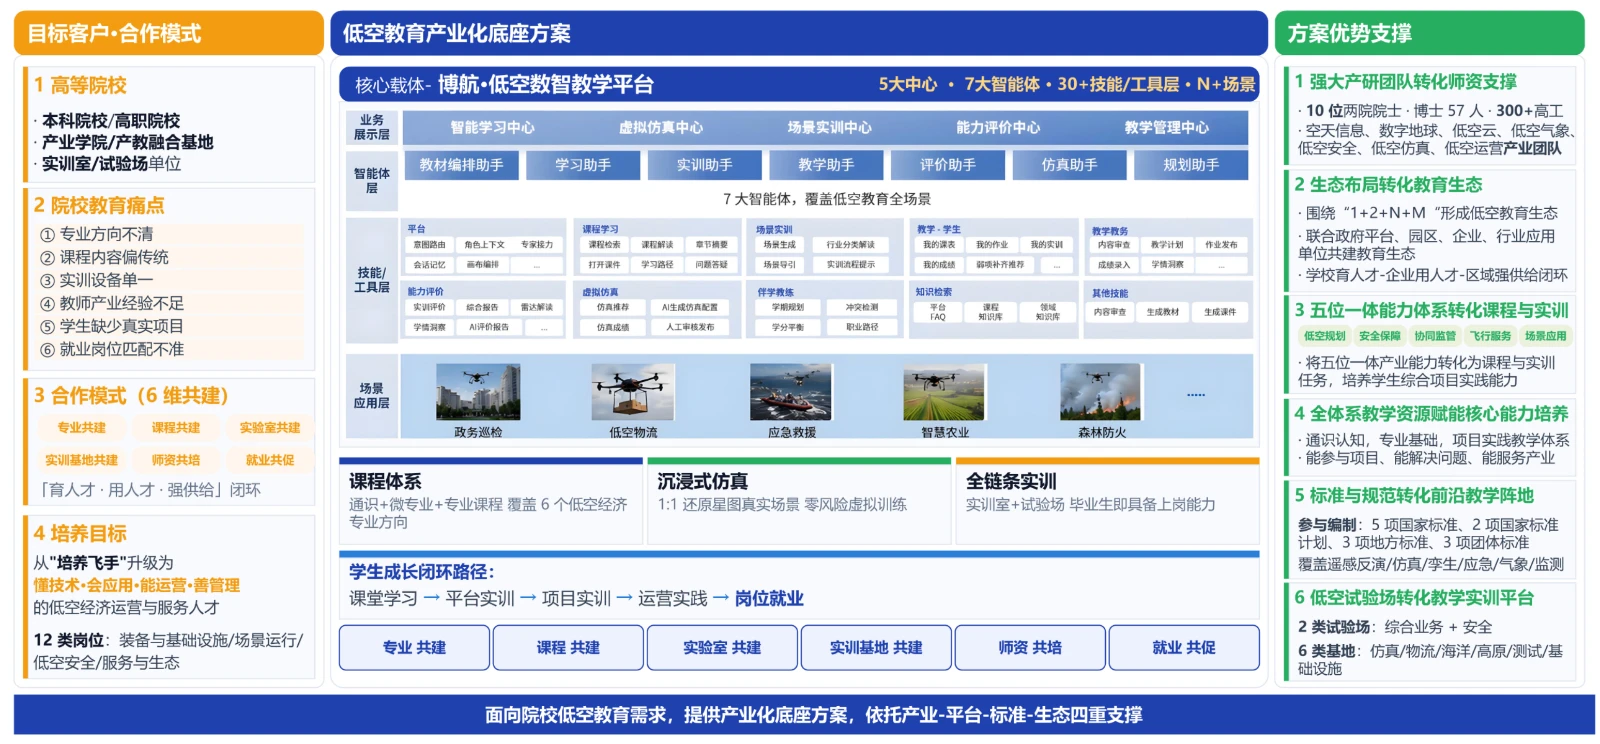Click the AI生成仿真配置 skill chip
This screenshot has height=744, width=1600.
pyautogui.click(x=690, y=308)
